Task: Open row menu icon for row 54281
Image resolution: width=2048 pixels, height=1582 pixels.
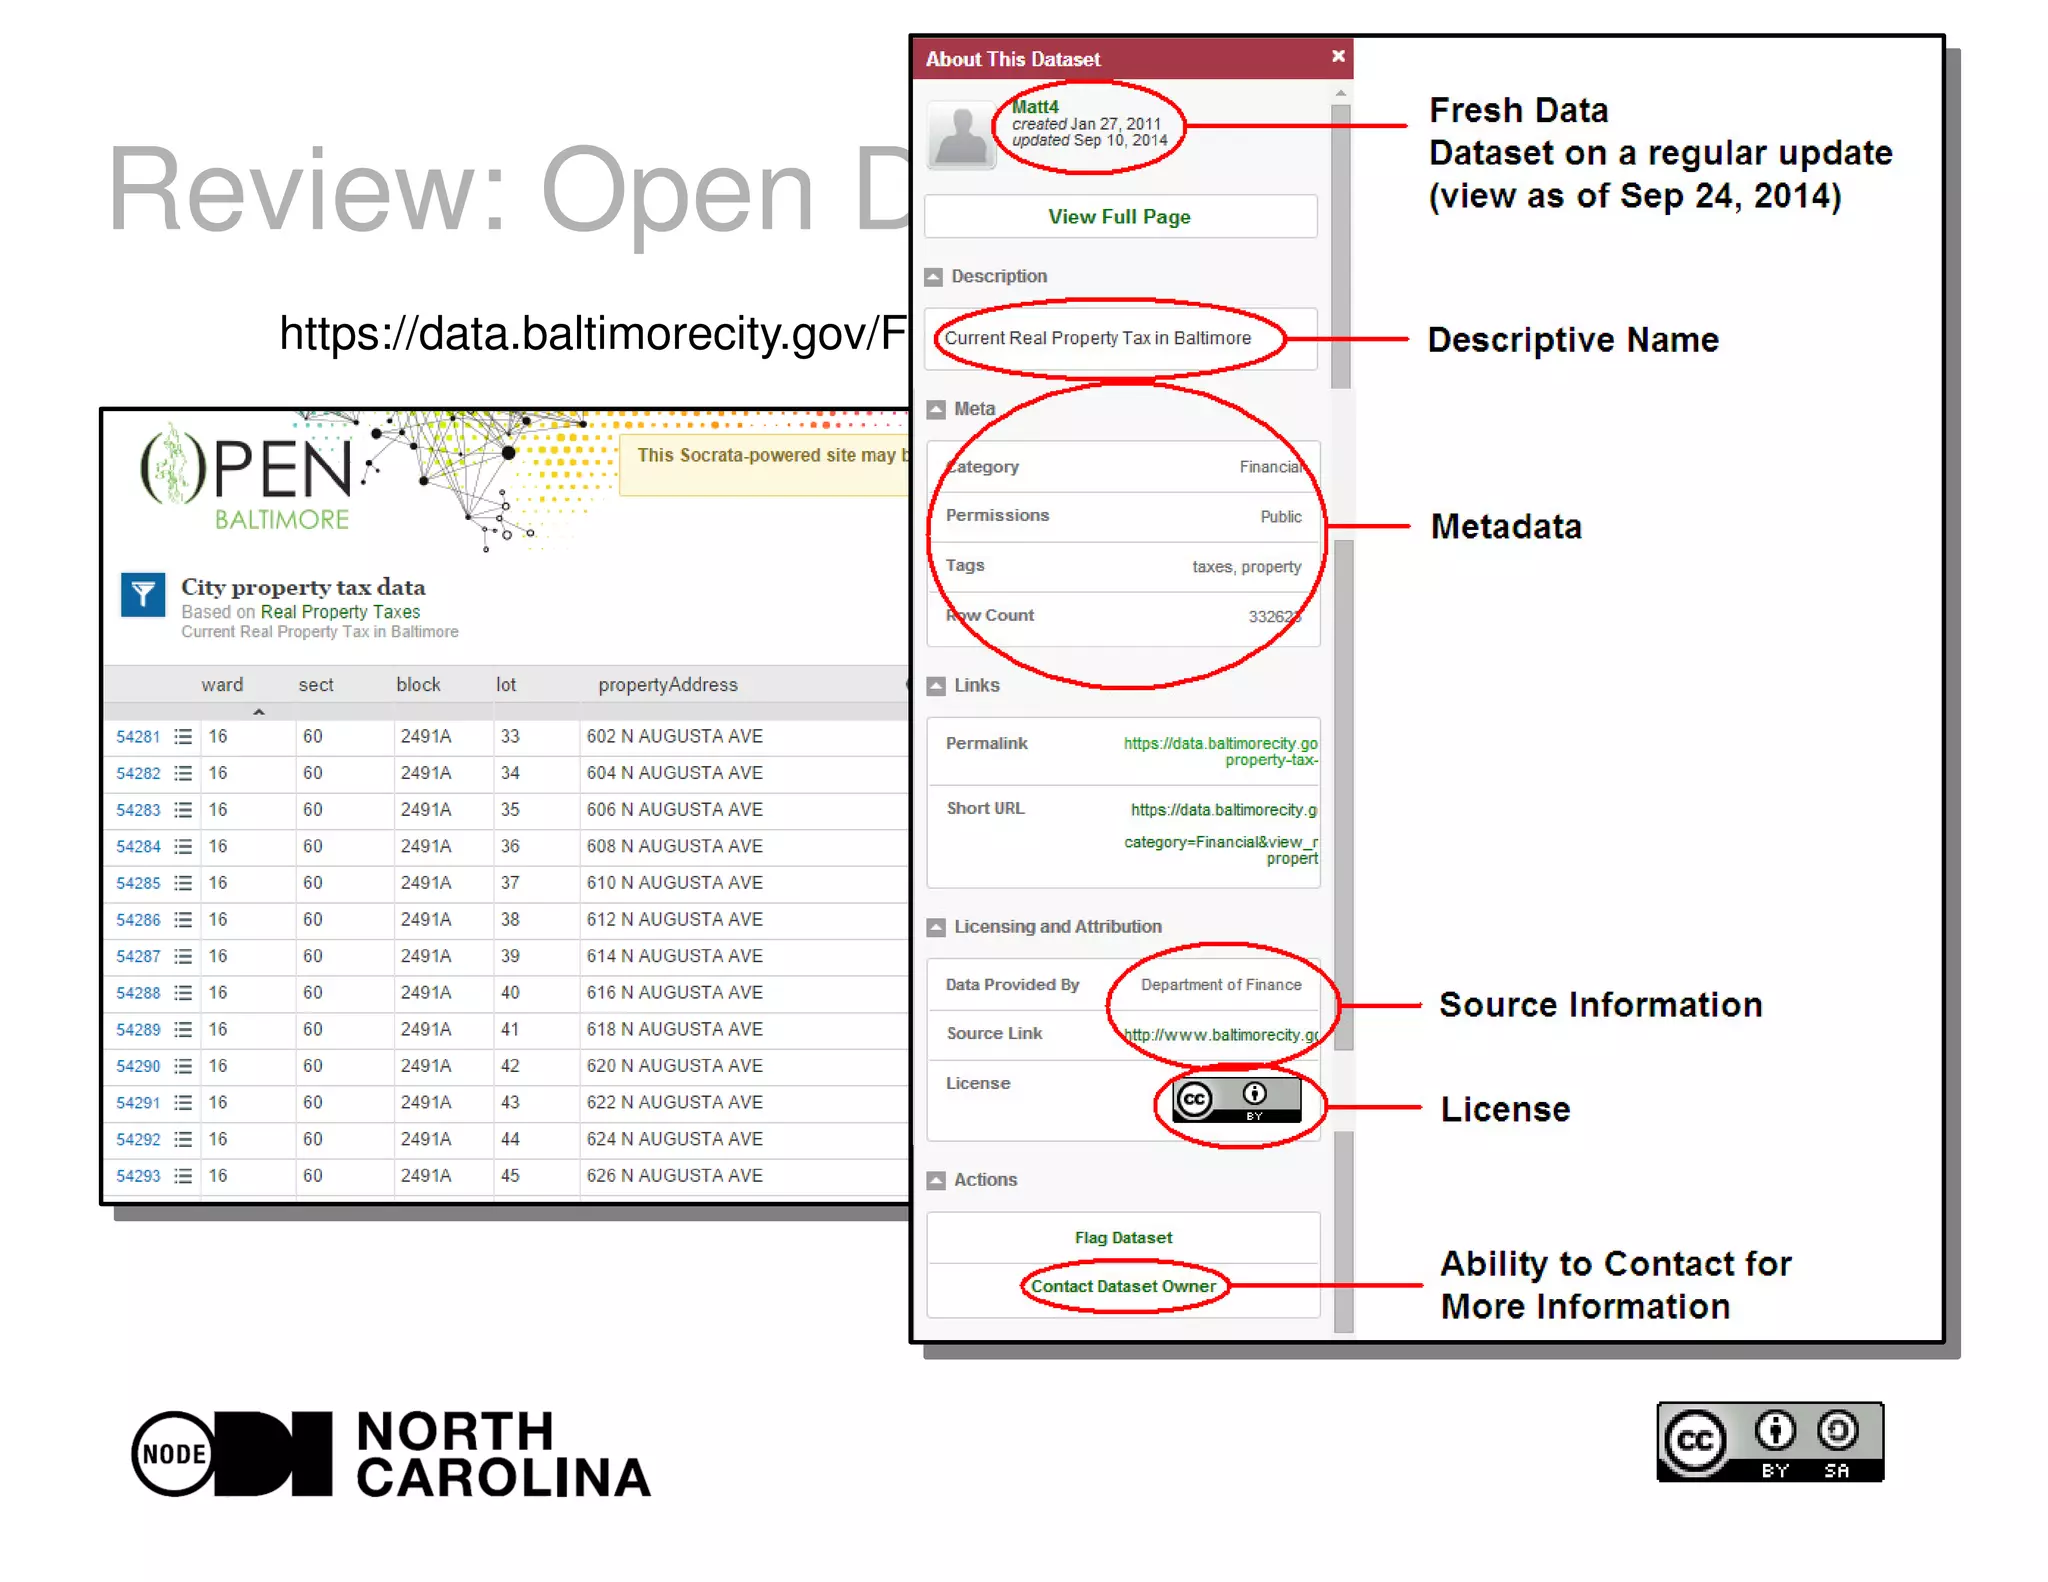Action: click(183, 737)
